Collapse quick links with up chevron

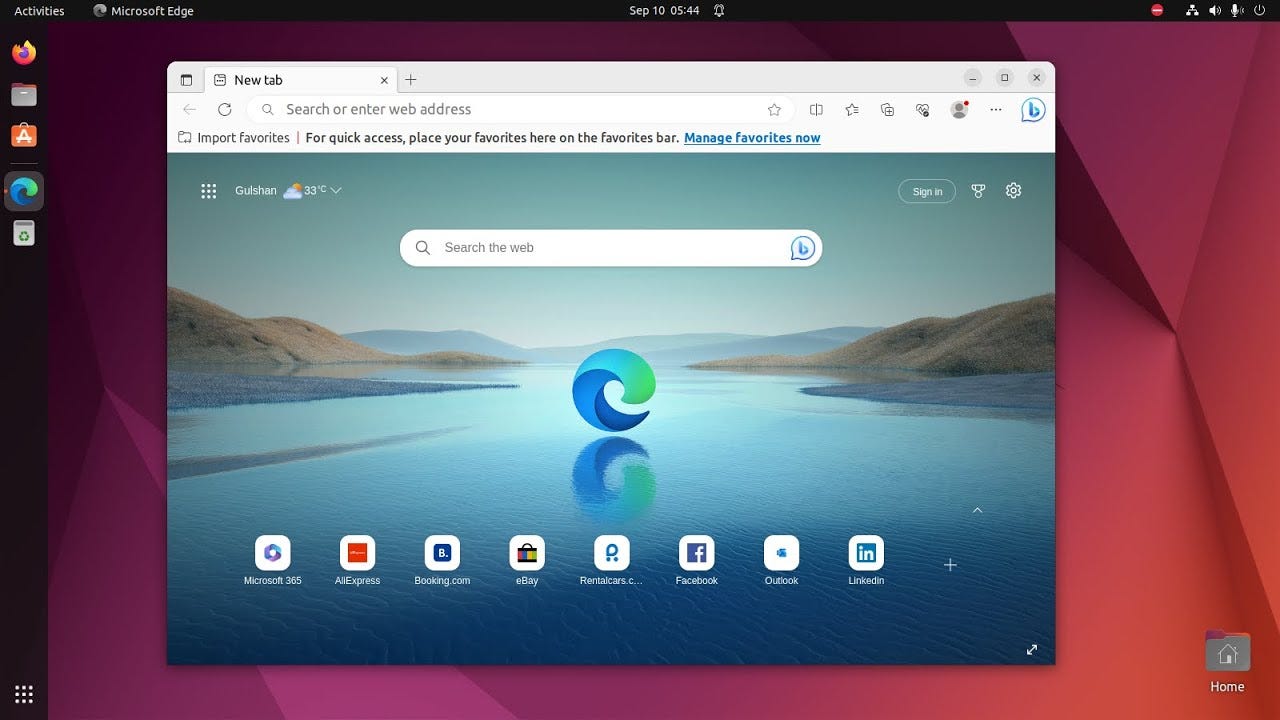pos(978,510)
